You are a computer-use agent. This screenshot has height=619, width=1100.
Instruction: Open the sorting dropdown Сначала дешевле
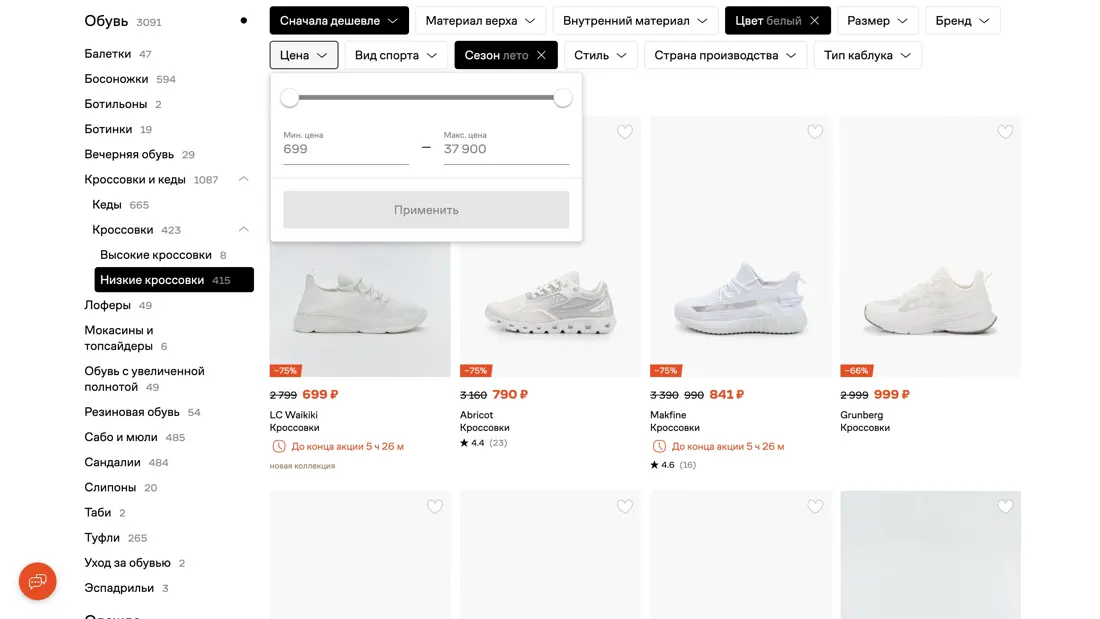point(339,20)
